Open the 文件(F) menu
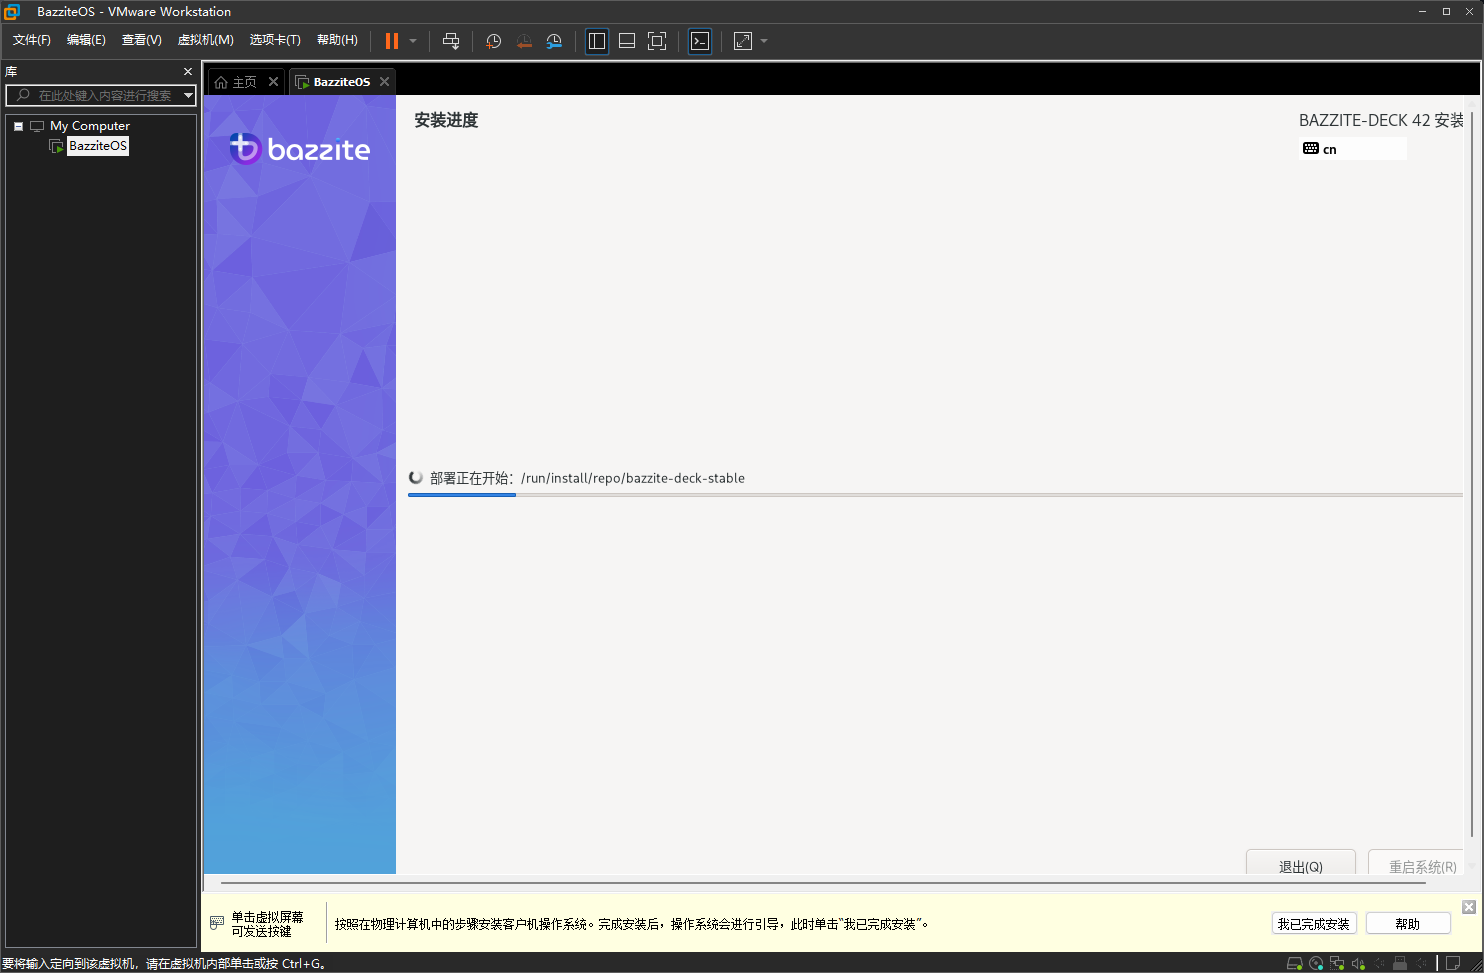Viewport: 1484px width, 973px height. click(32, 40)
